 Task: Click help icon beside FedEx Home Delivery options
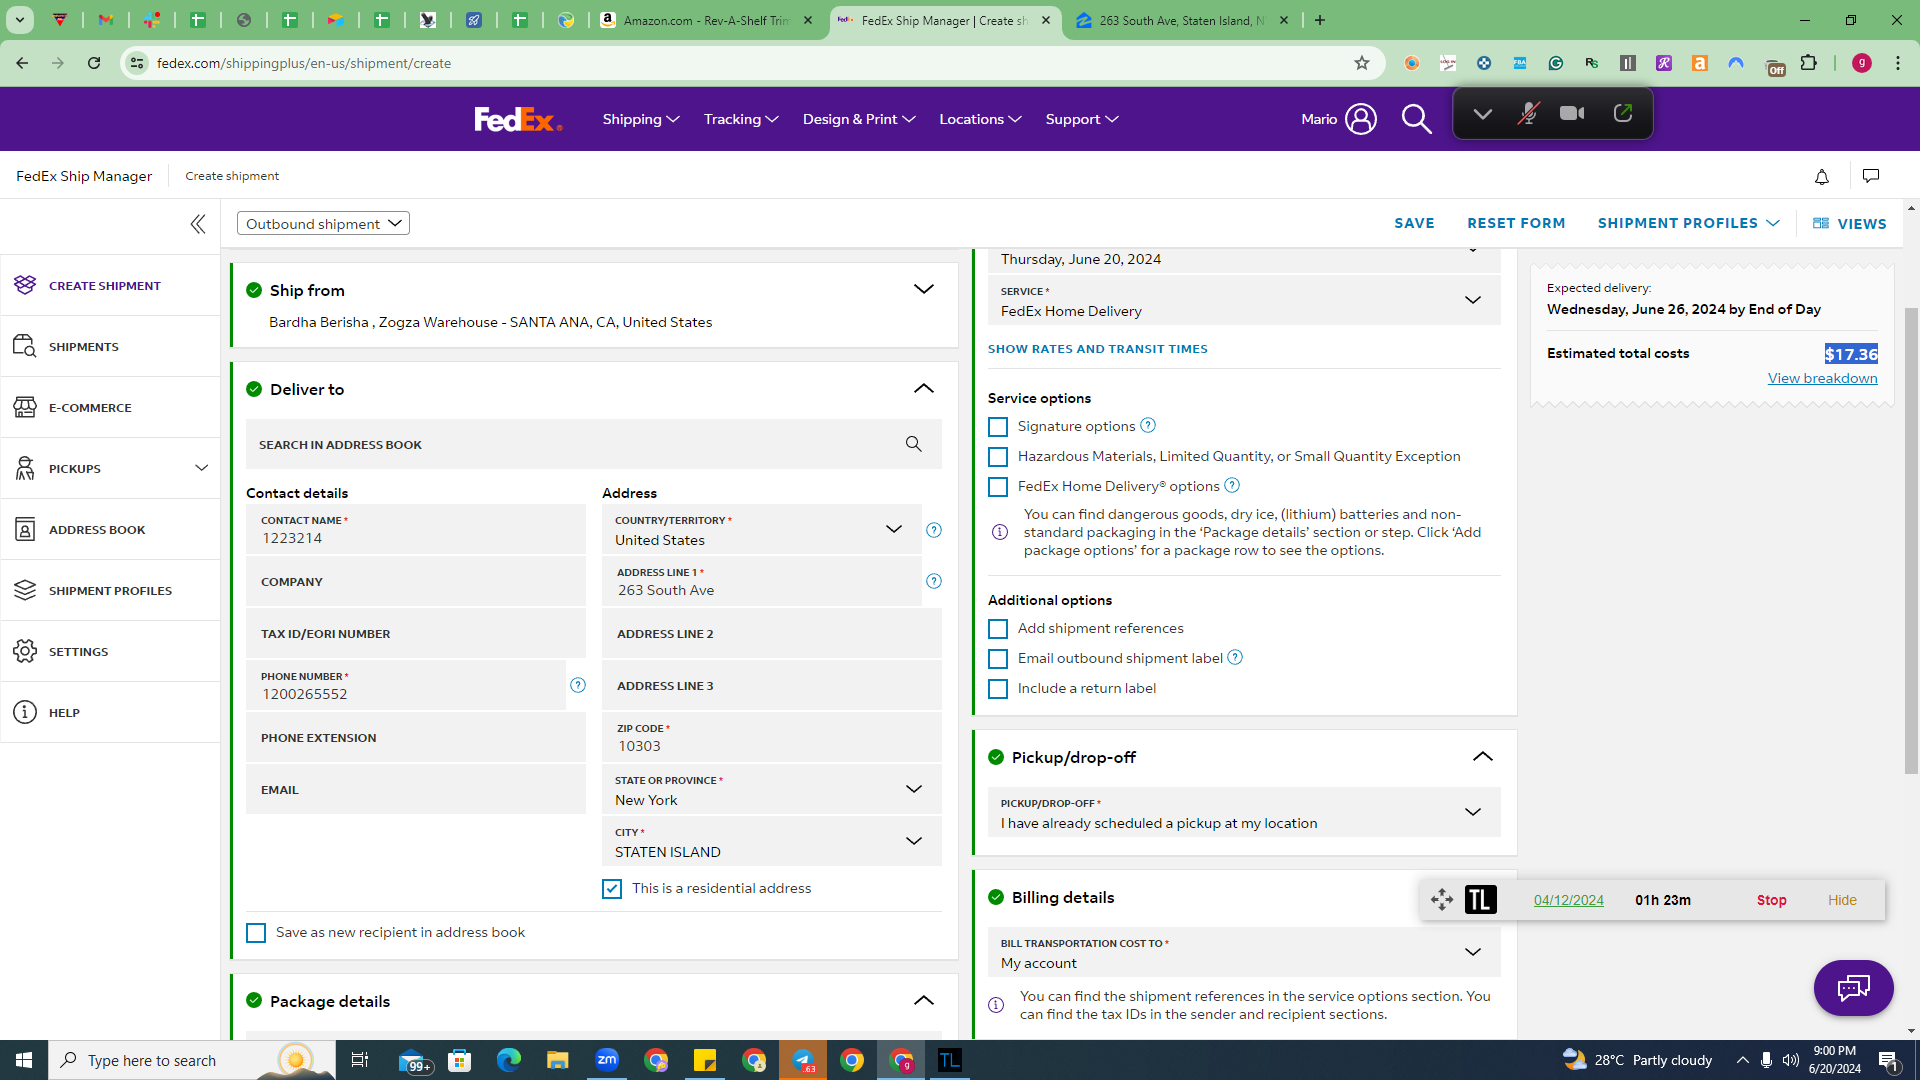(1232, 485)
